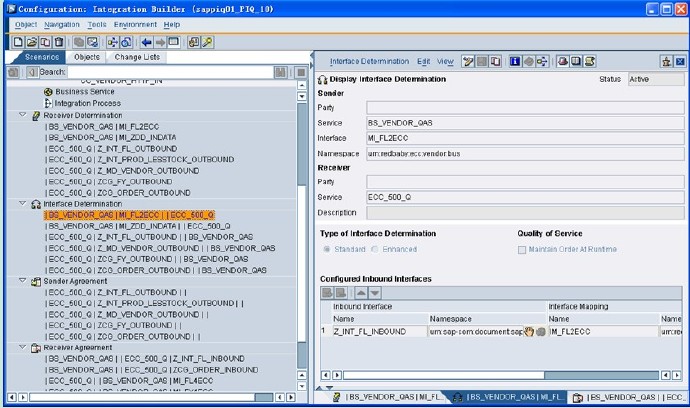Click the Z_INT_FL_INBOUND table cell
Image resolution: width=690 pixels, height=408 pixels.
pyautogui.click(x=379, y=331)
